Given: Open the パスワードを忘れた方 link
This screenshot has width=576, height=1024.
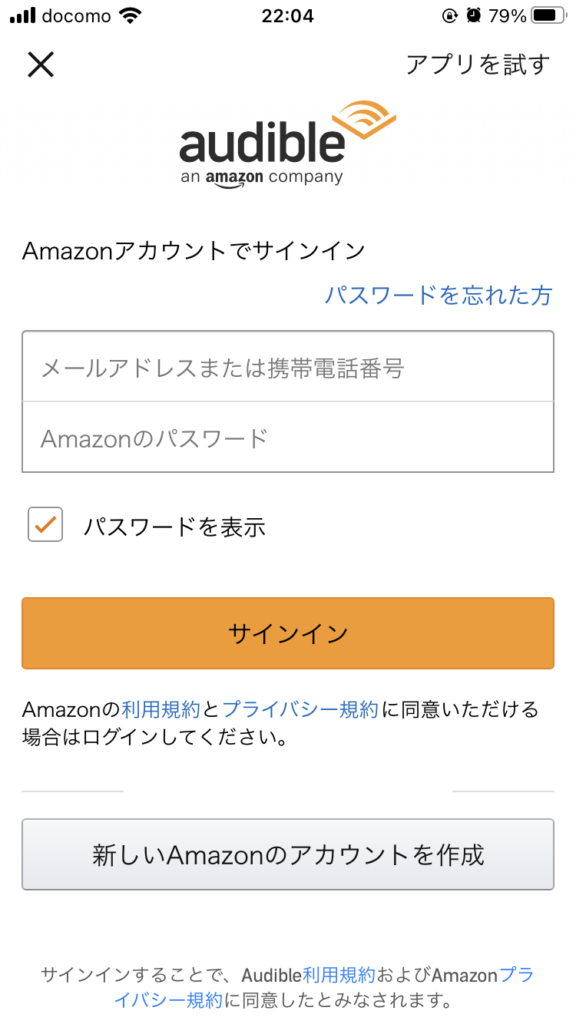Looking at the screenshot, I should coord(439,295).
